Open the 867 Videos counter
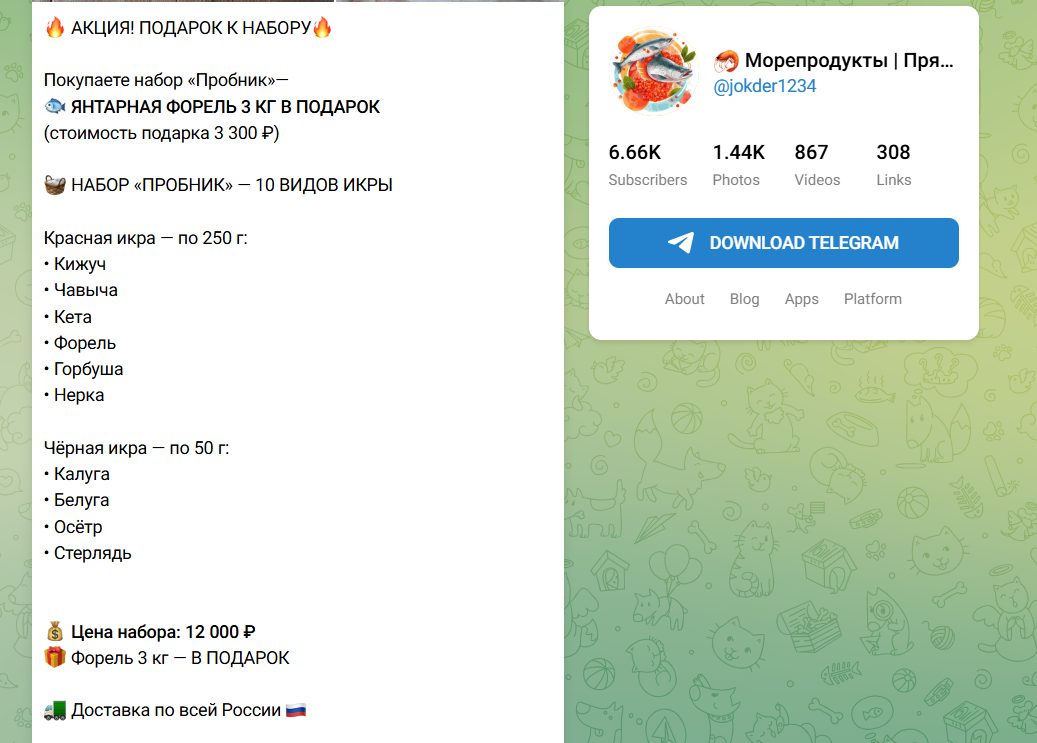1037x743 pixels. (x=817, y=165)
